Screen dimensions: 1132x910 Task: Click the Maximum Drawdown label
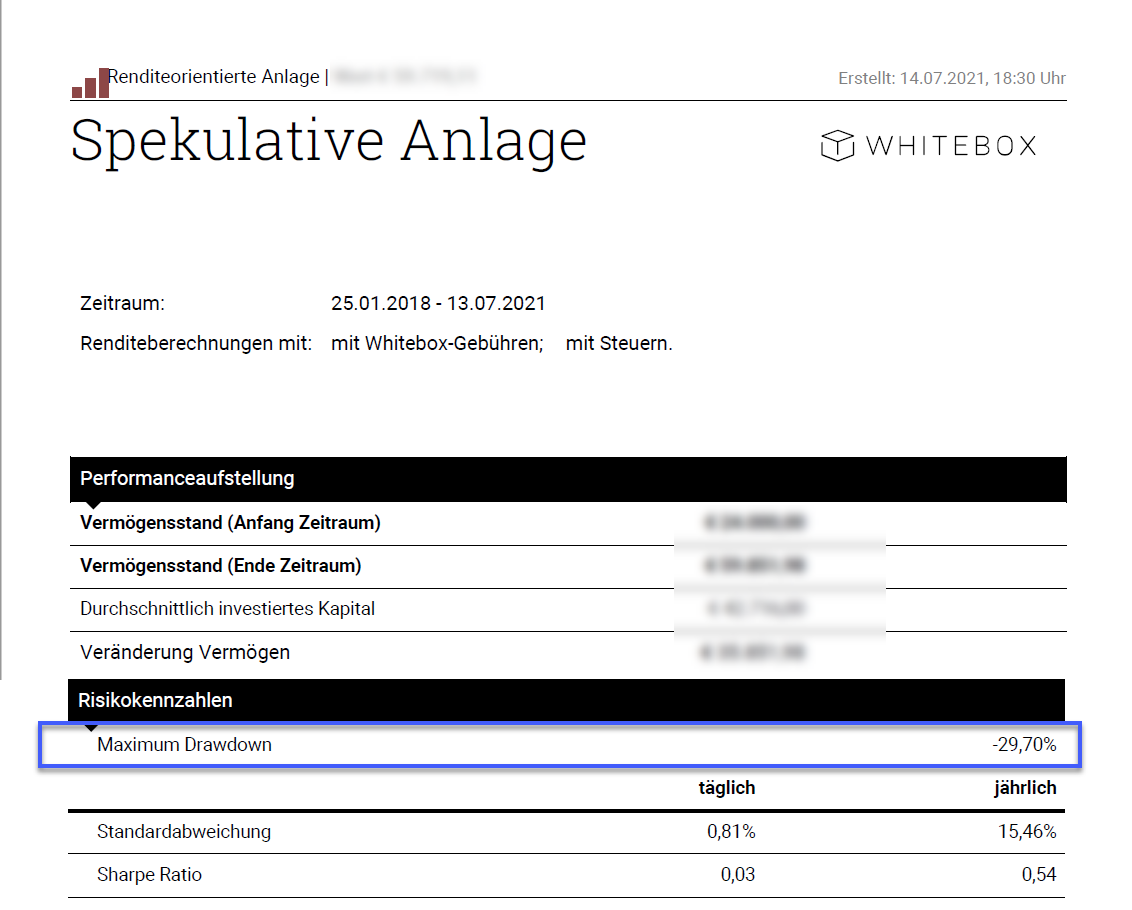point(184,745)
